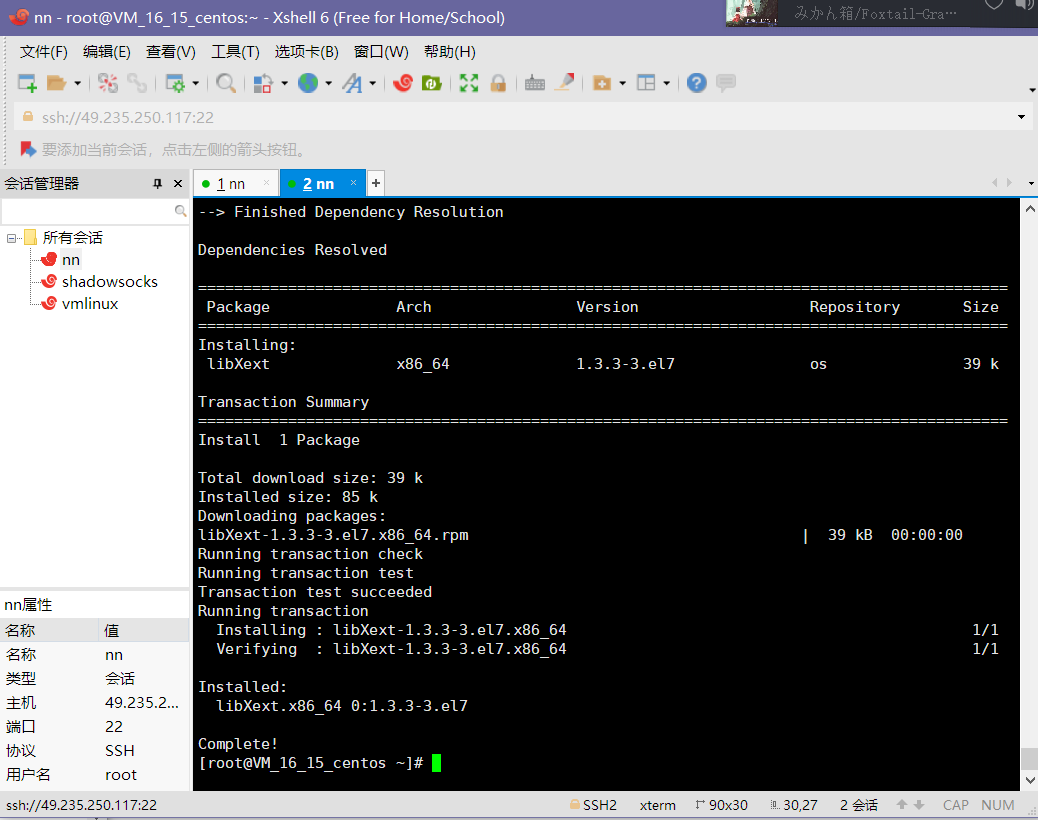
Task: Open the 编辑(E) menu
Action: point(107,52)
